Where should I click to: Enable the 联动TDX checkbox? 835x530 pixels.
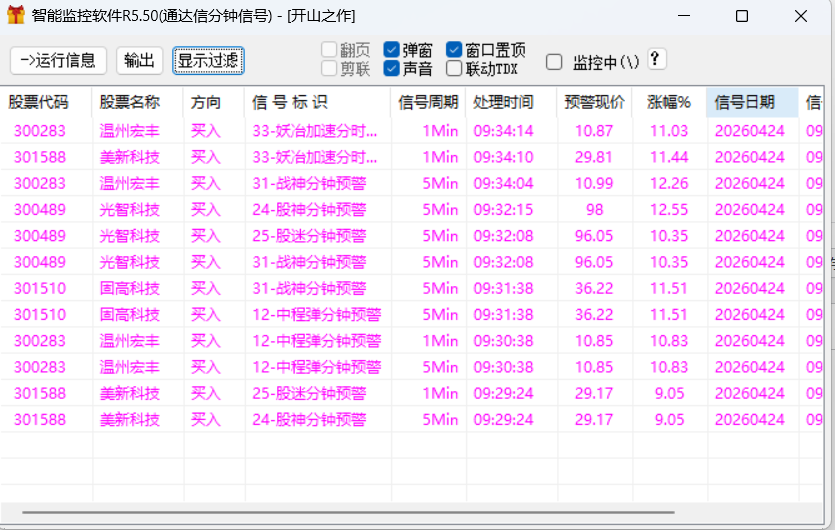(x=454, y=68)
